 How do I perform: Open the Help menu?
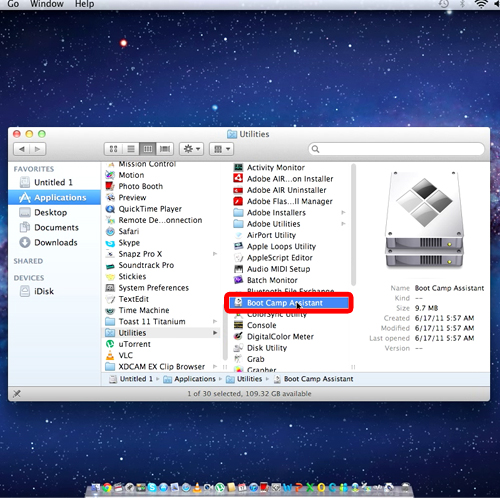point(84,4)
